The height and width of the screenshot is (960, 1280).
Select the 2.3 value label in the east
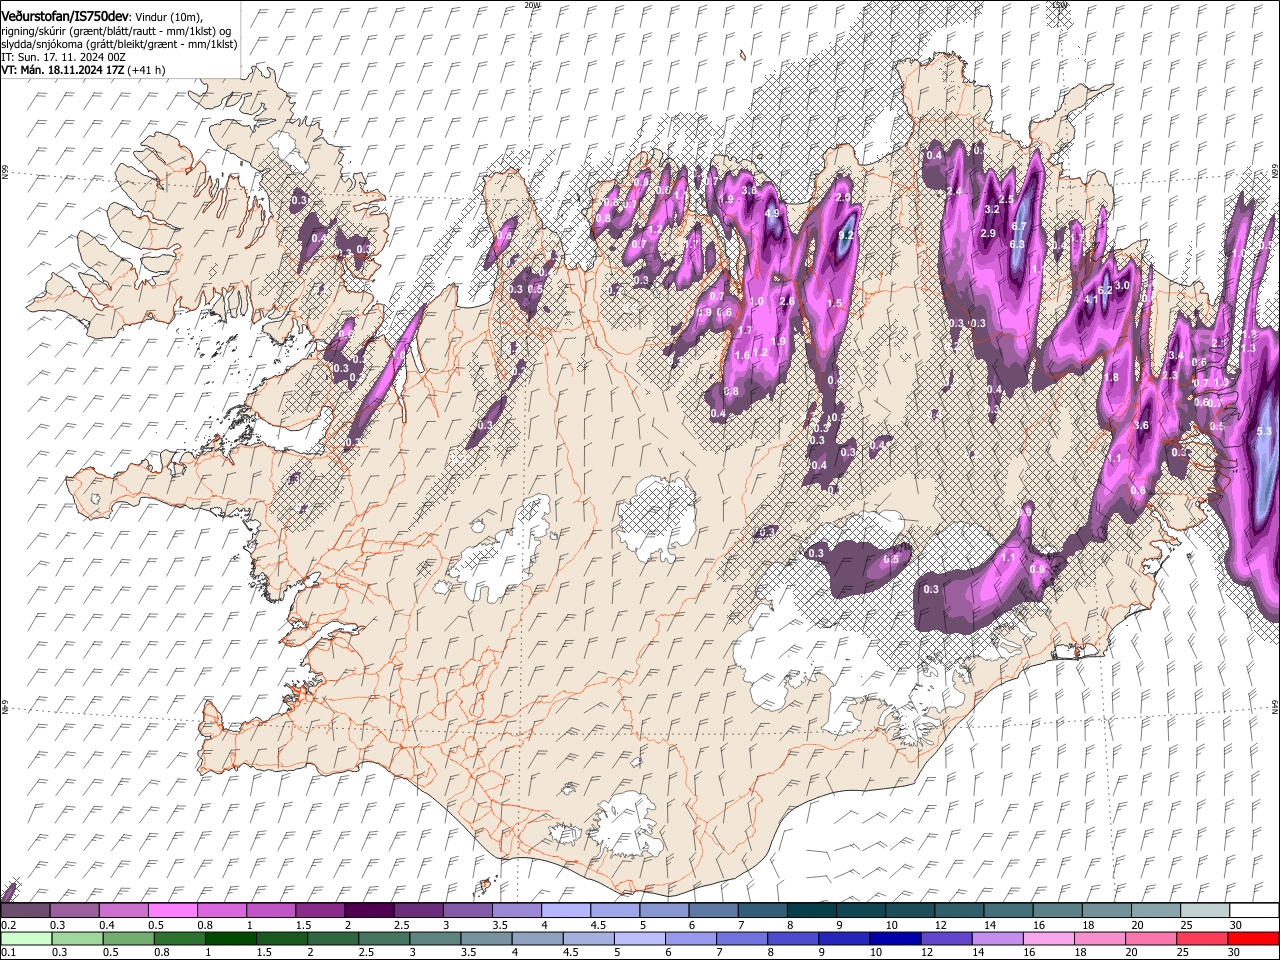pyautogui.click(x=1170, y=375)
